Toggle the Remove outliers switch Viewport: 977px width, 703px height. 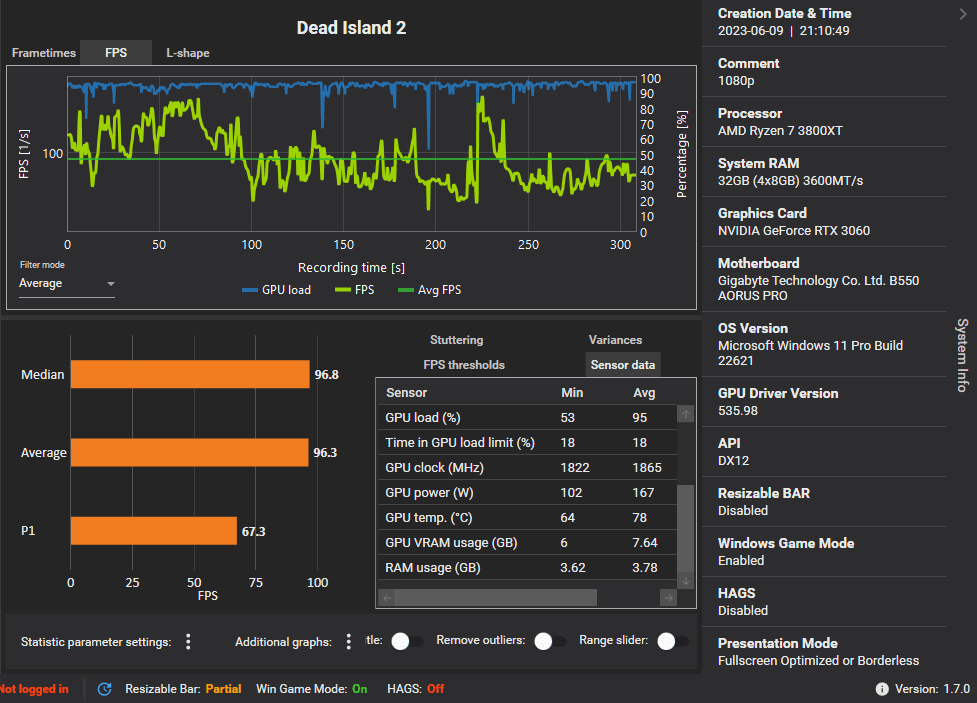[x=550, y=641]
